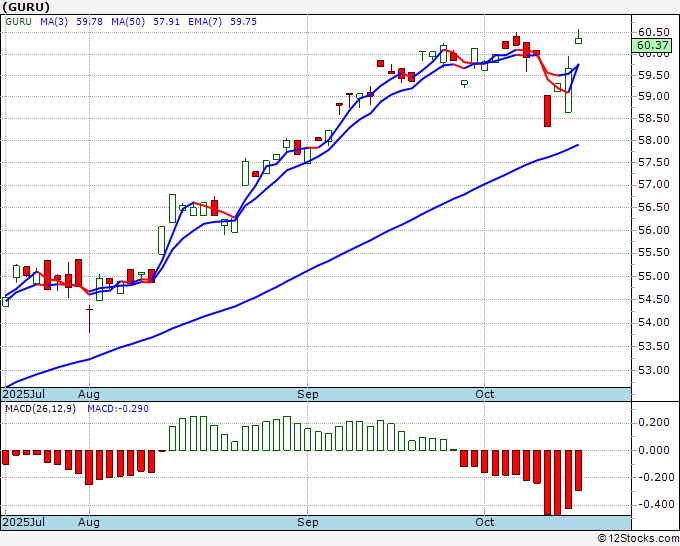This screenshot has width=680, height=546.
Task: Click the 57.00 price axis label
Action: [x=654, y=185]
